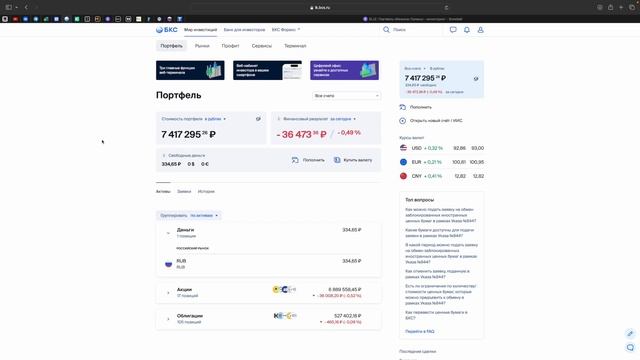
Task: Click Safari share icon
Action: point(610,7)
